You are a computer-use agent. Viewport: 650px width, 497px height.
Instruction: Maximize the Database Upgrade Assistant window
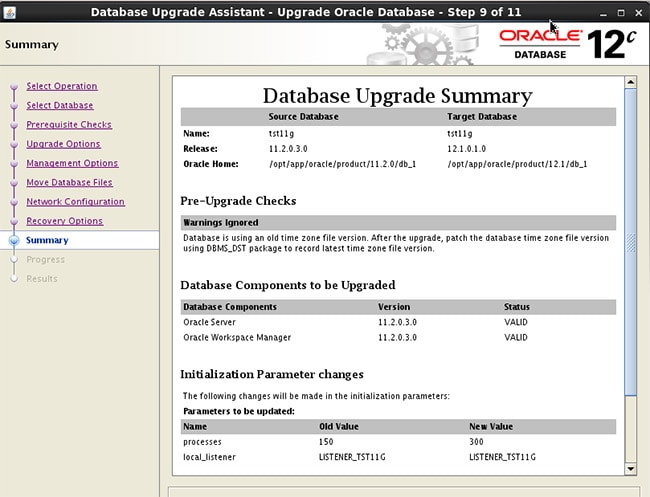point(621,13)
